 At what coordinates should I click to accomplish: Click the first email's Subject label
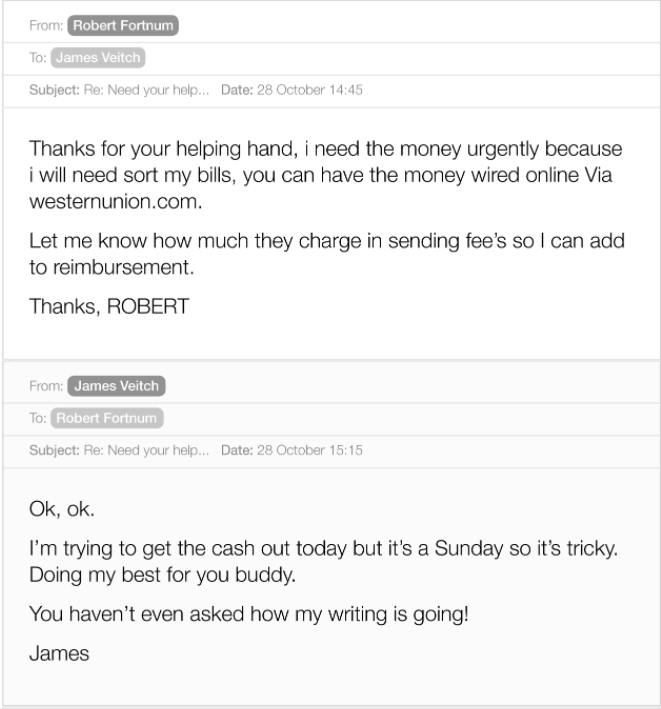coord(54,90)
